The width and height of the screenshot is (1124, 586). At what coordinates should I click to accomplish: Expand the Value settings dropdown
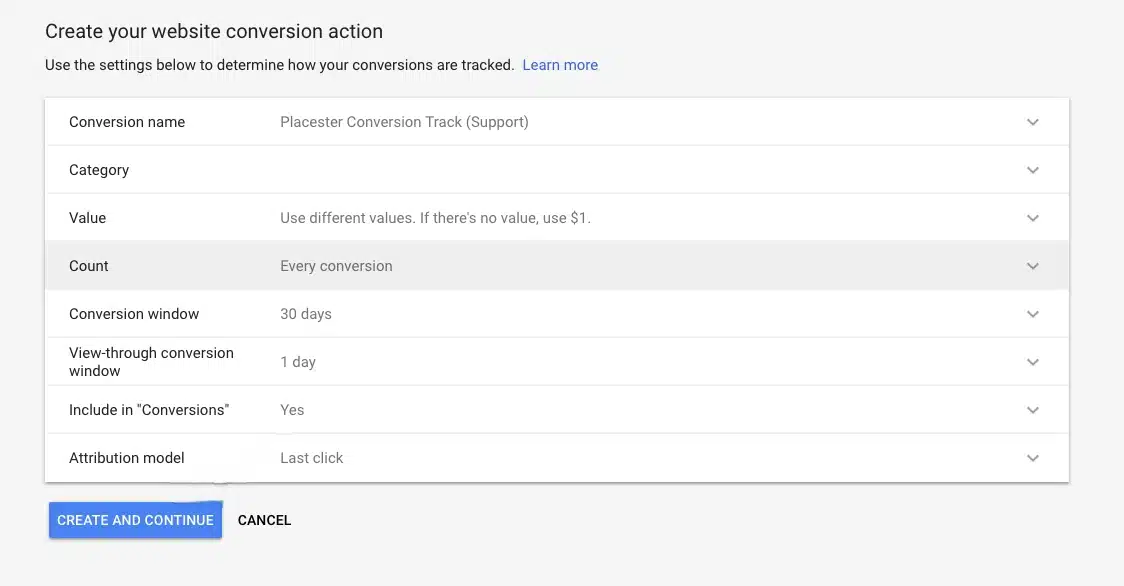(1033, 217)
